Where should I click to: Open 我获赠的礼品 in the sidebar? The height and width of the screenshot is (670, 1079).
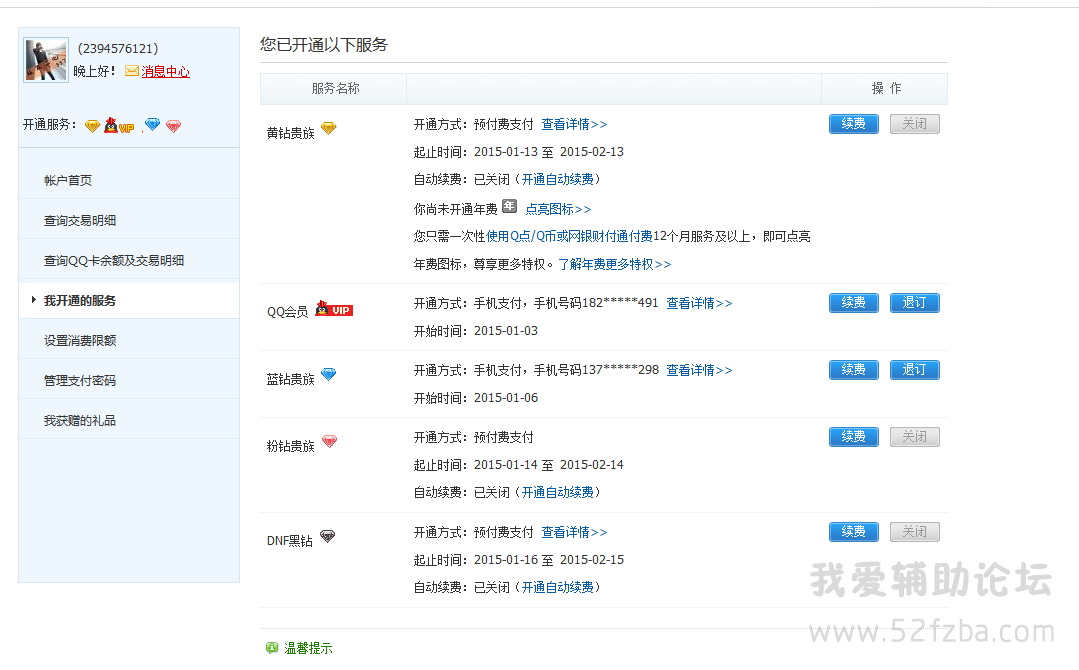[x=80, y=420]
